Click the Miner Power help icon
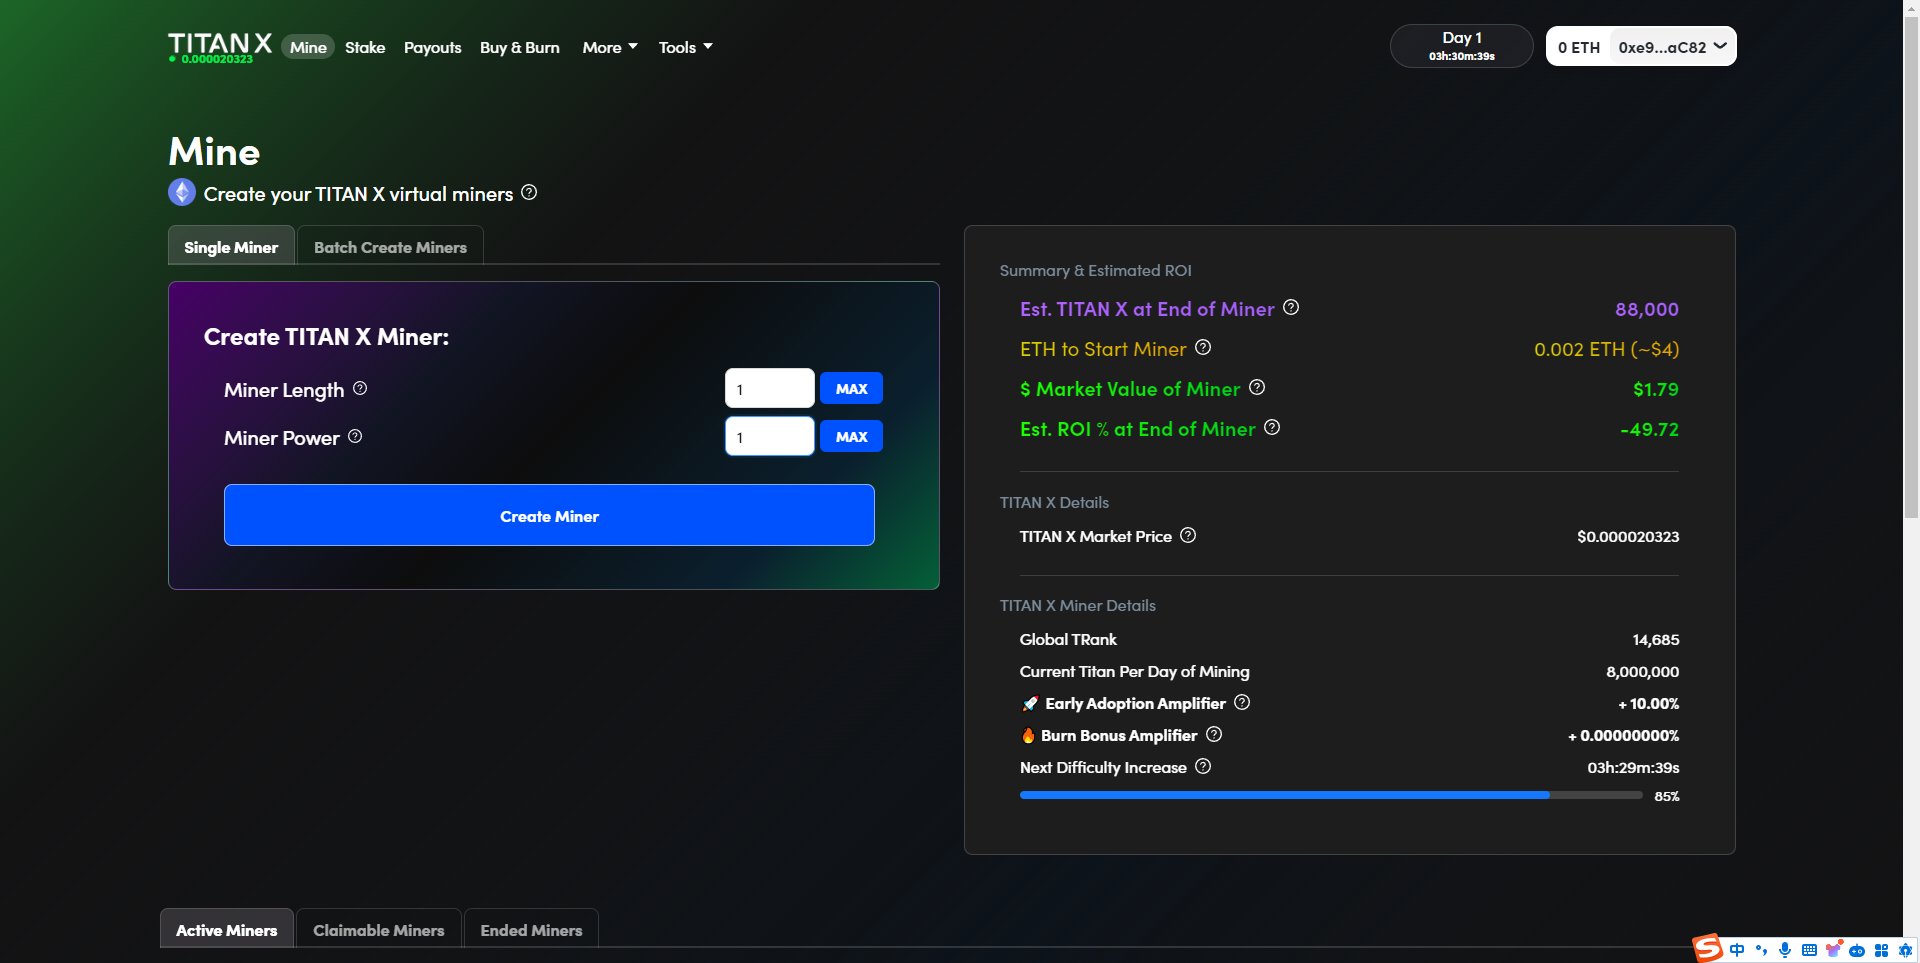 pos(355,436)
